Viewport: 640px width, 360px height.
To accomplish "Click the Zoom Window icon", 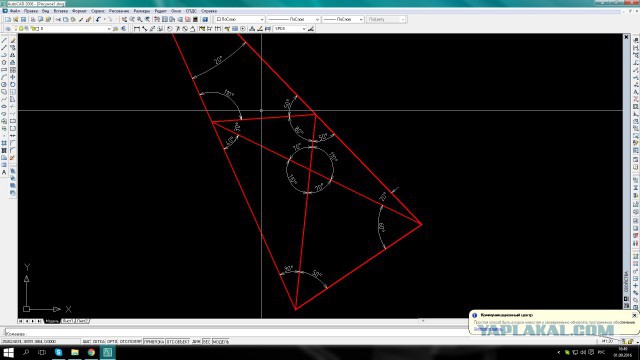I will point(140,19).
